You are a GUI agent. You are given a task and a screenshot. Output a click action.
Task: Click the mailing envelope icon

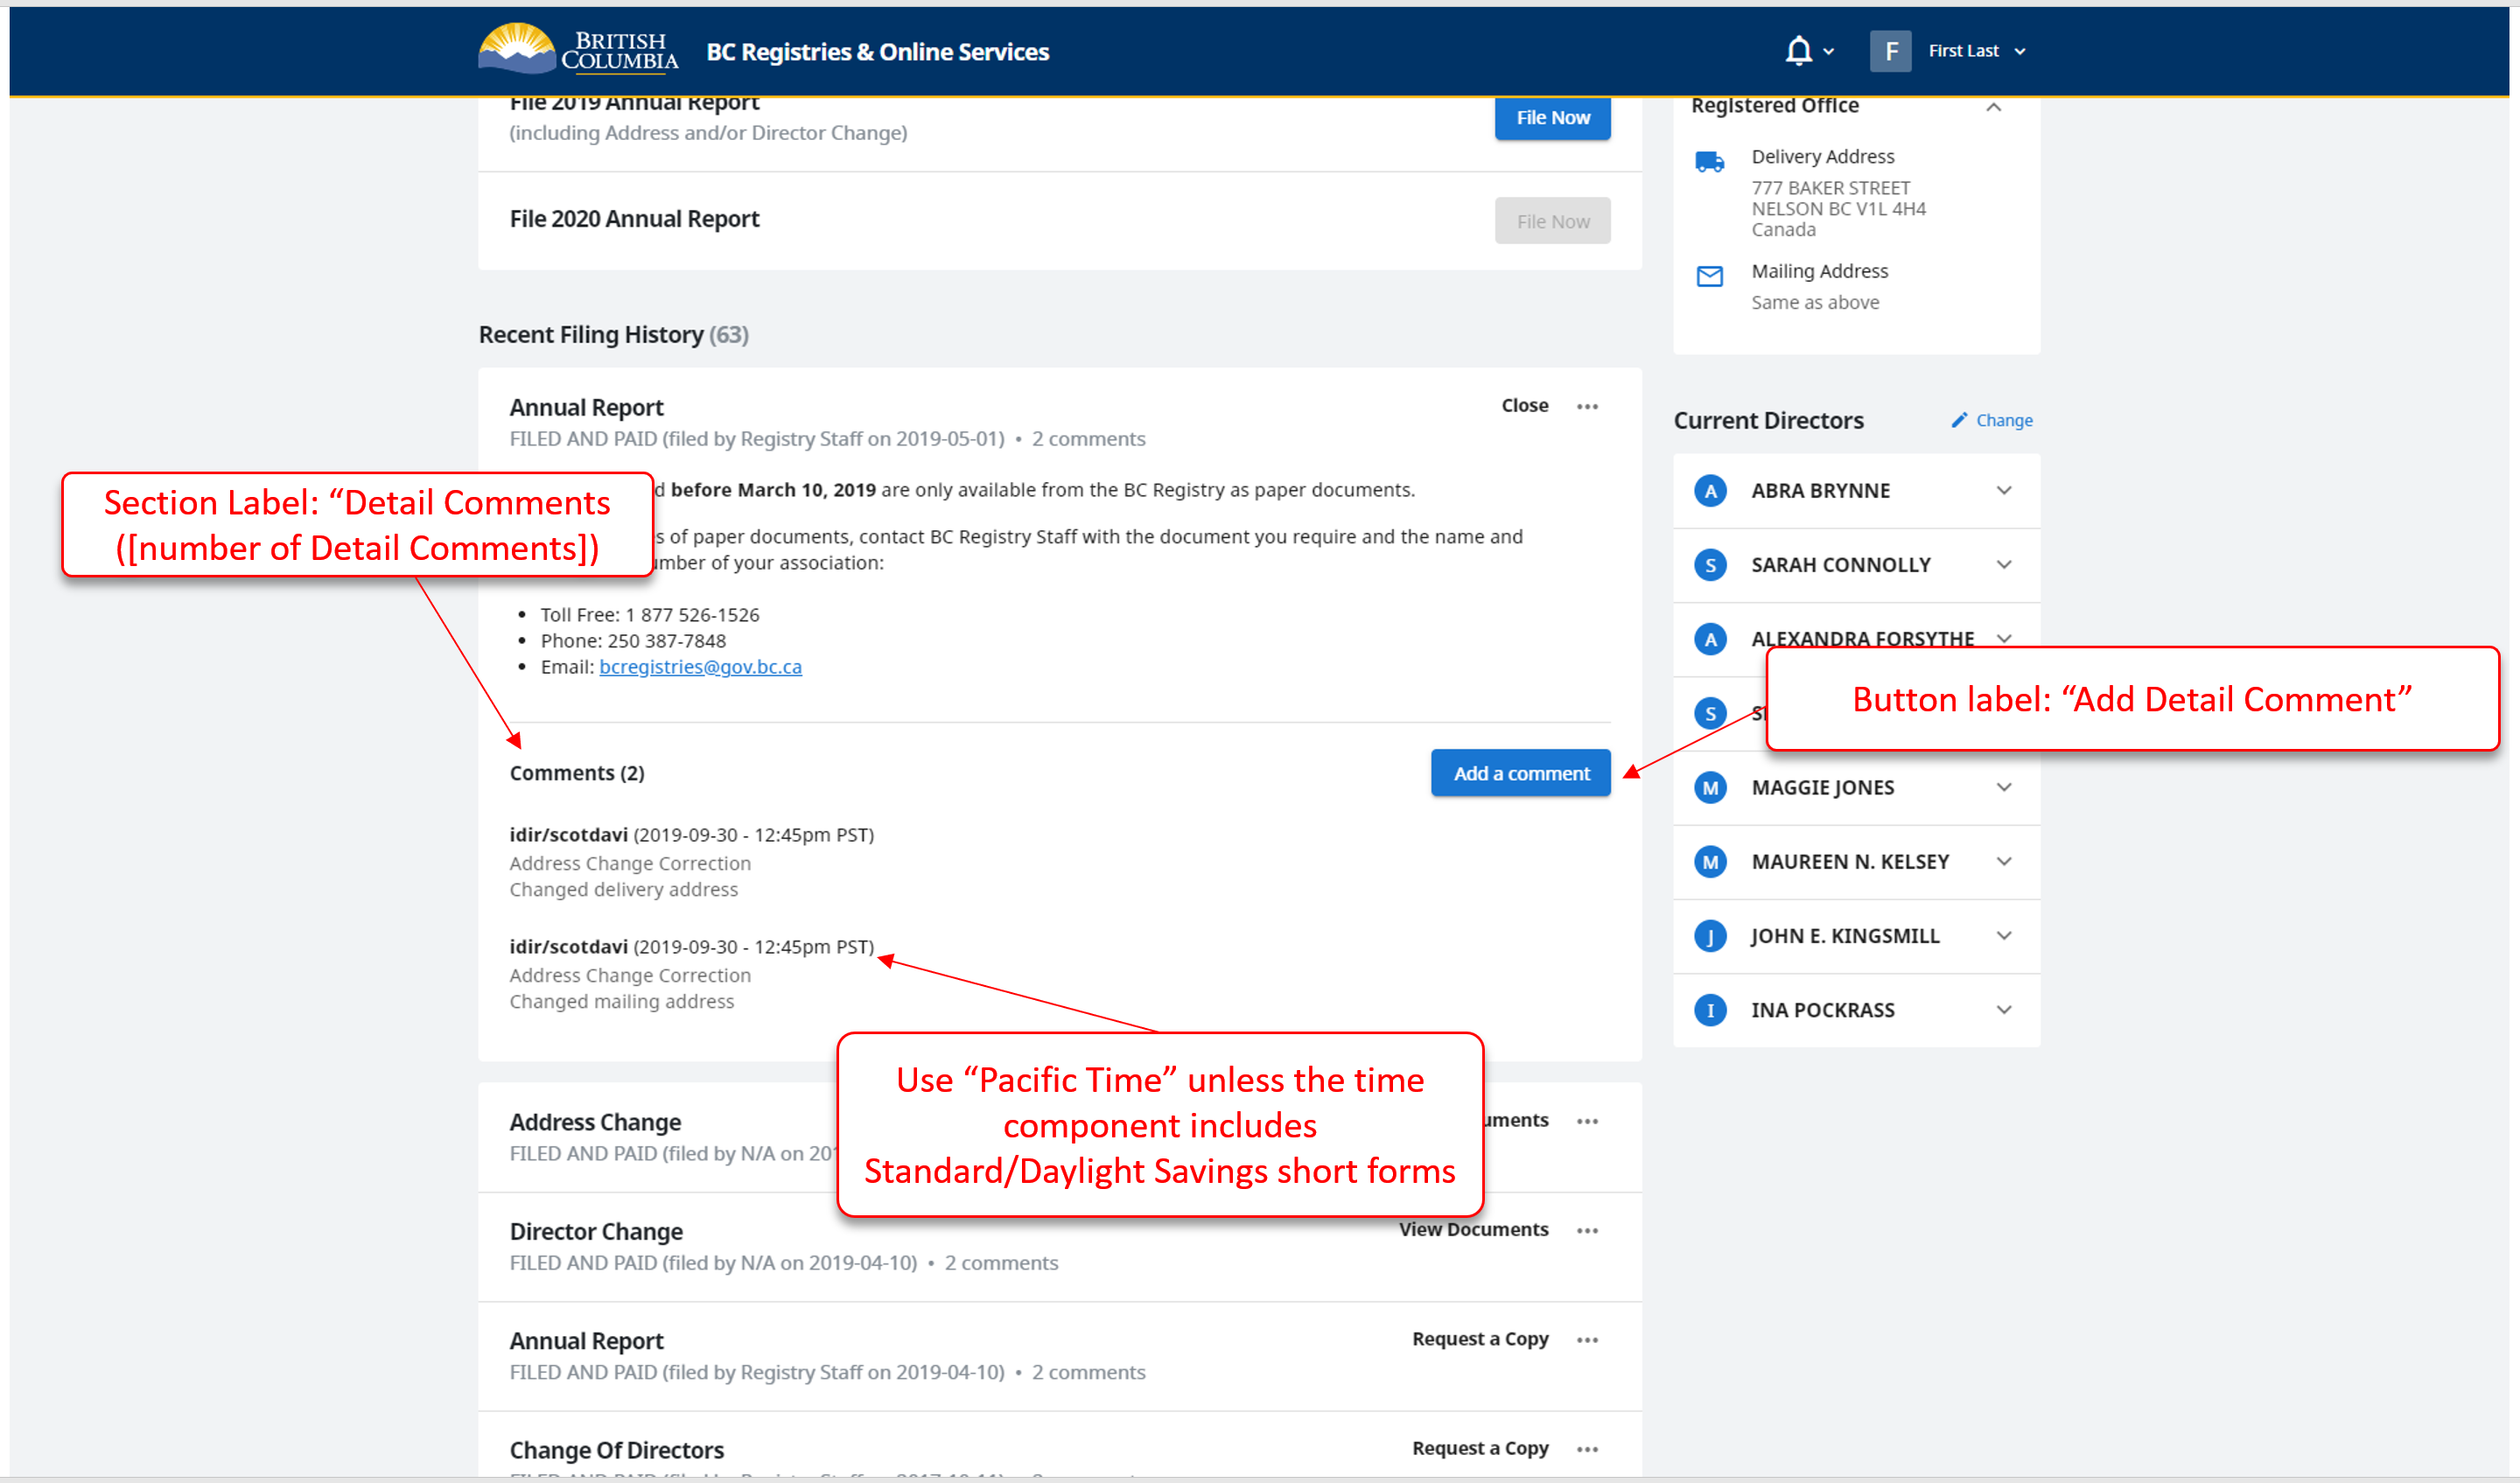[1709, 276]
